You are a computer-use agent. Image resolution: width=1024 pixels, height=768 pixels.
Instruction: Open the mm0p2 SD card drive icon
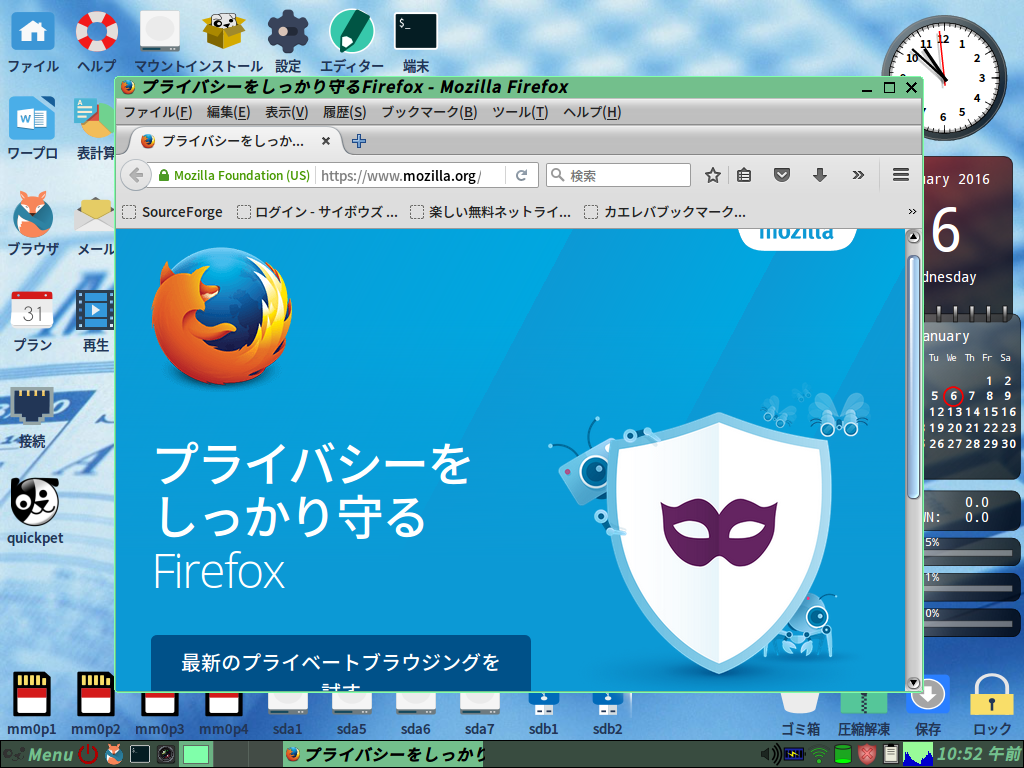pyautogui.click(x=96, y=694)
